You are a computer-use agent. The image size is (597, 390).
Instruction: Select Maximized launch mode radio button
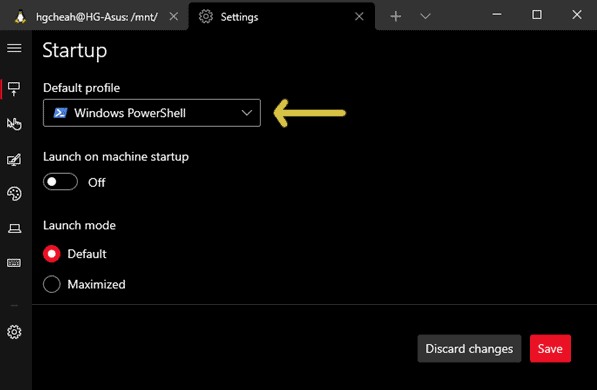click(x=52, y=284)
